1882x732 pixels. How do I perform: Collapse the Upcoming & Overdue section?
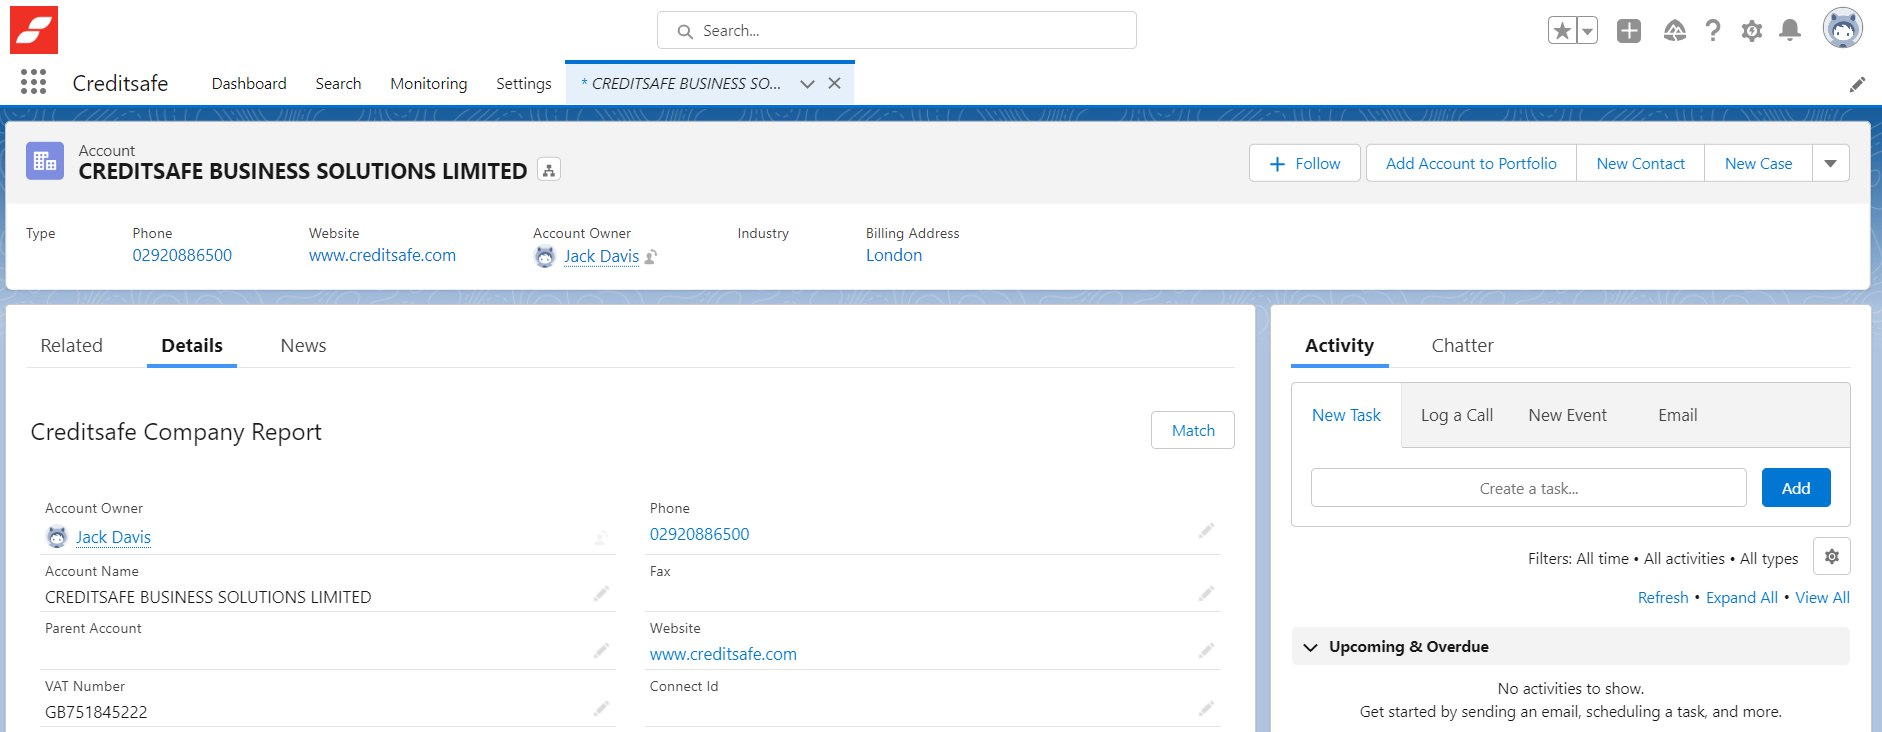point(1310,647)
